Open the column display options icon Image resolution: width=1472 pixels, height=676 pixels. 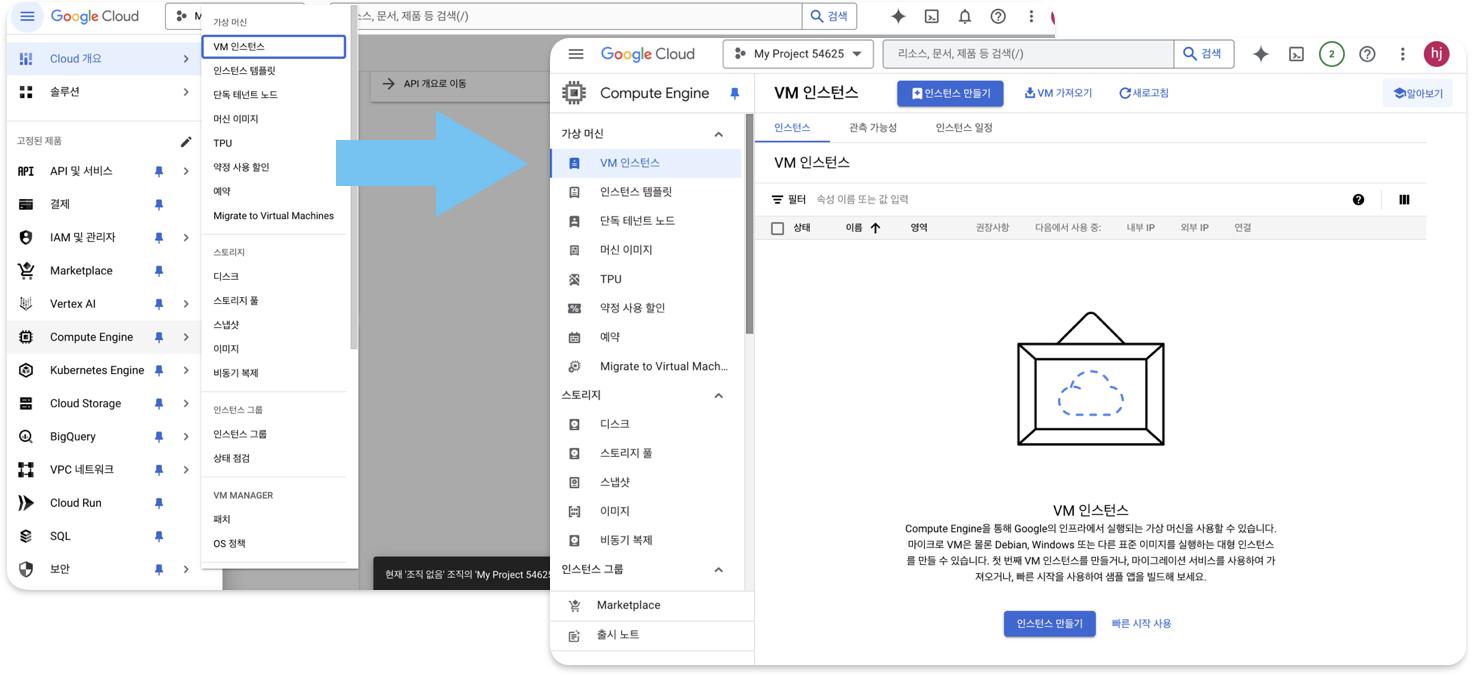point(1404,200)
